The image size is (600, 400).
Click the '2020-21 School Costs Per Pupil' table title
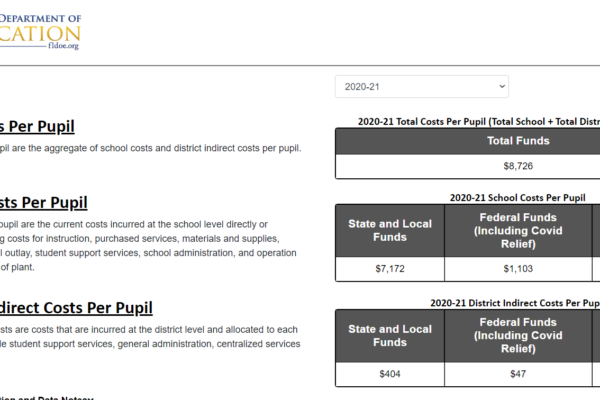[517, 198]
